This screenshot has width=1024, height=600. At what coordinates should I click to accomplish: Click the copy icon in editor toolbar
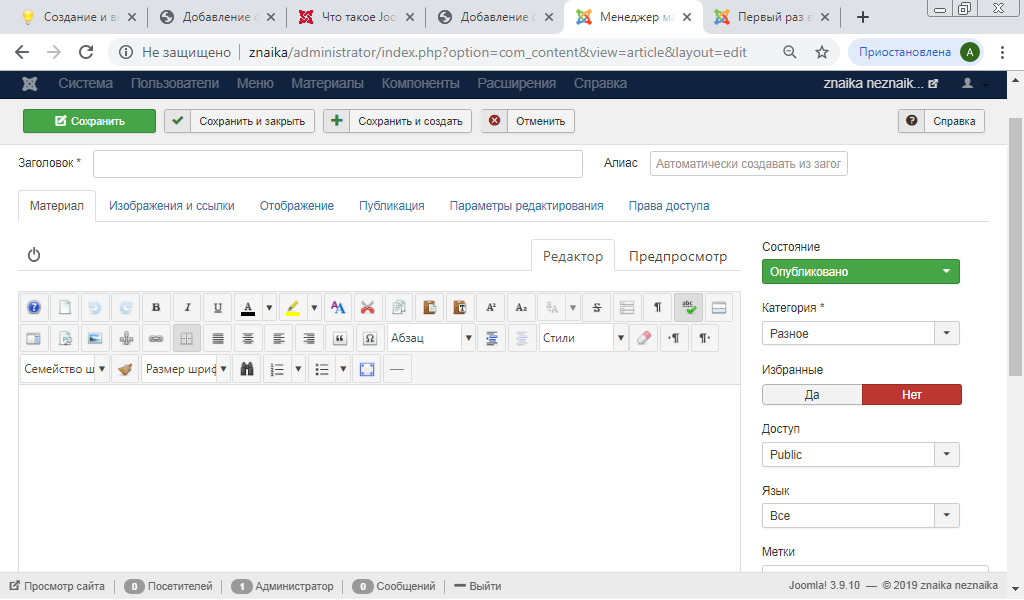coord(398,308)
